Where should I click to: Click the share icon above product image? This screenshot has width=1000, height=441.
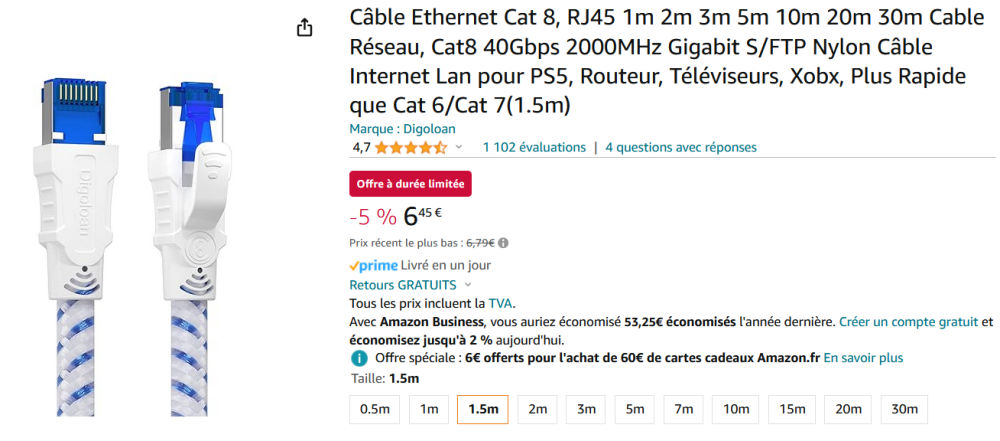click(305, 28)
